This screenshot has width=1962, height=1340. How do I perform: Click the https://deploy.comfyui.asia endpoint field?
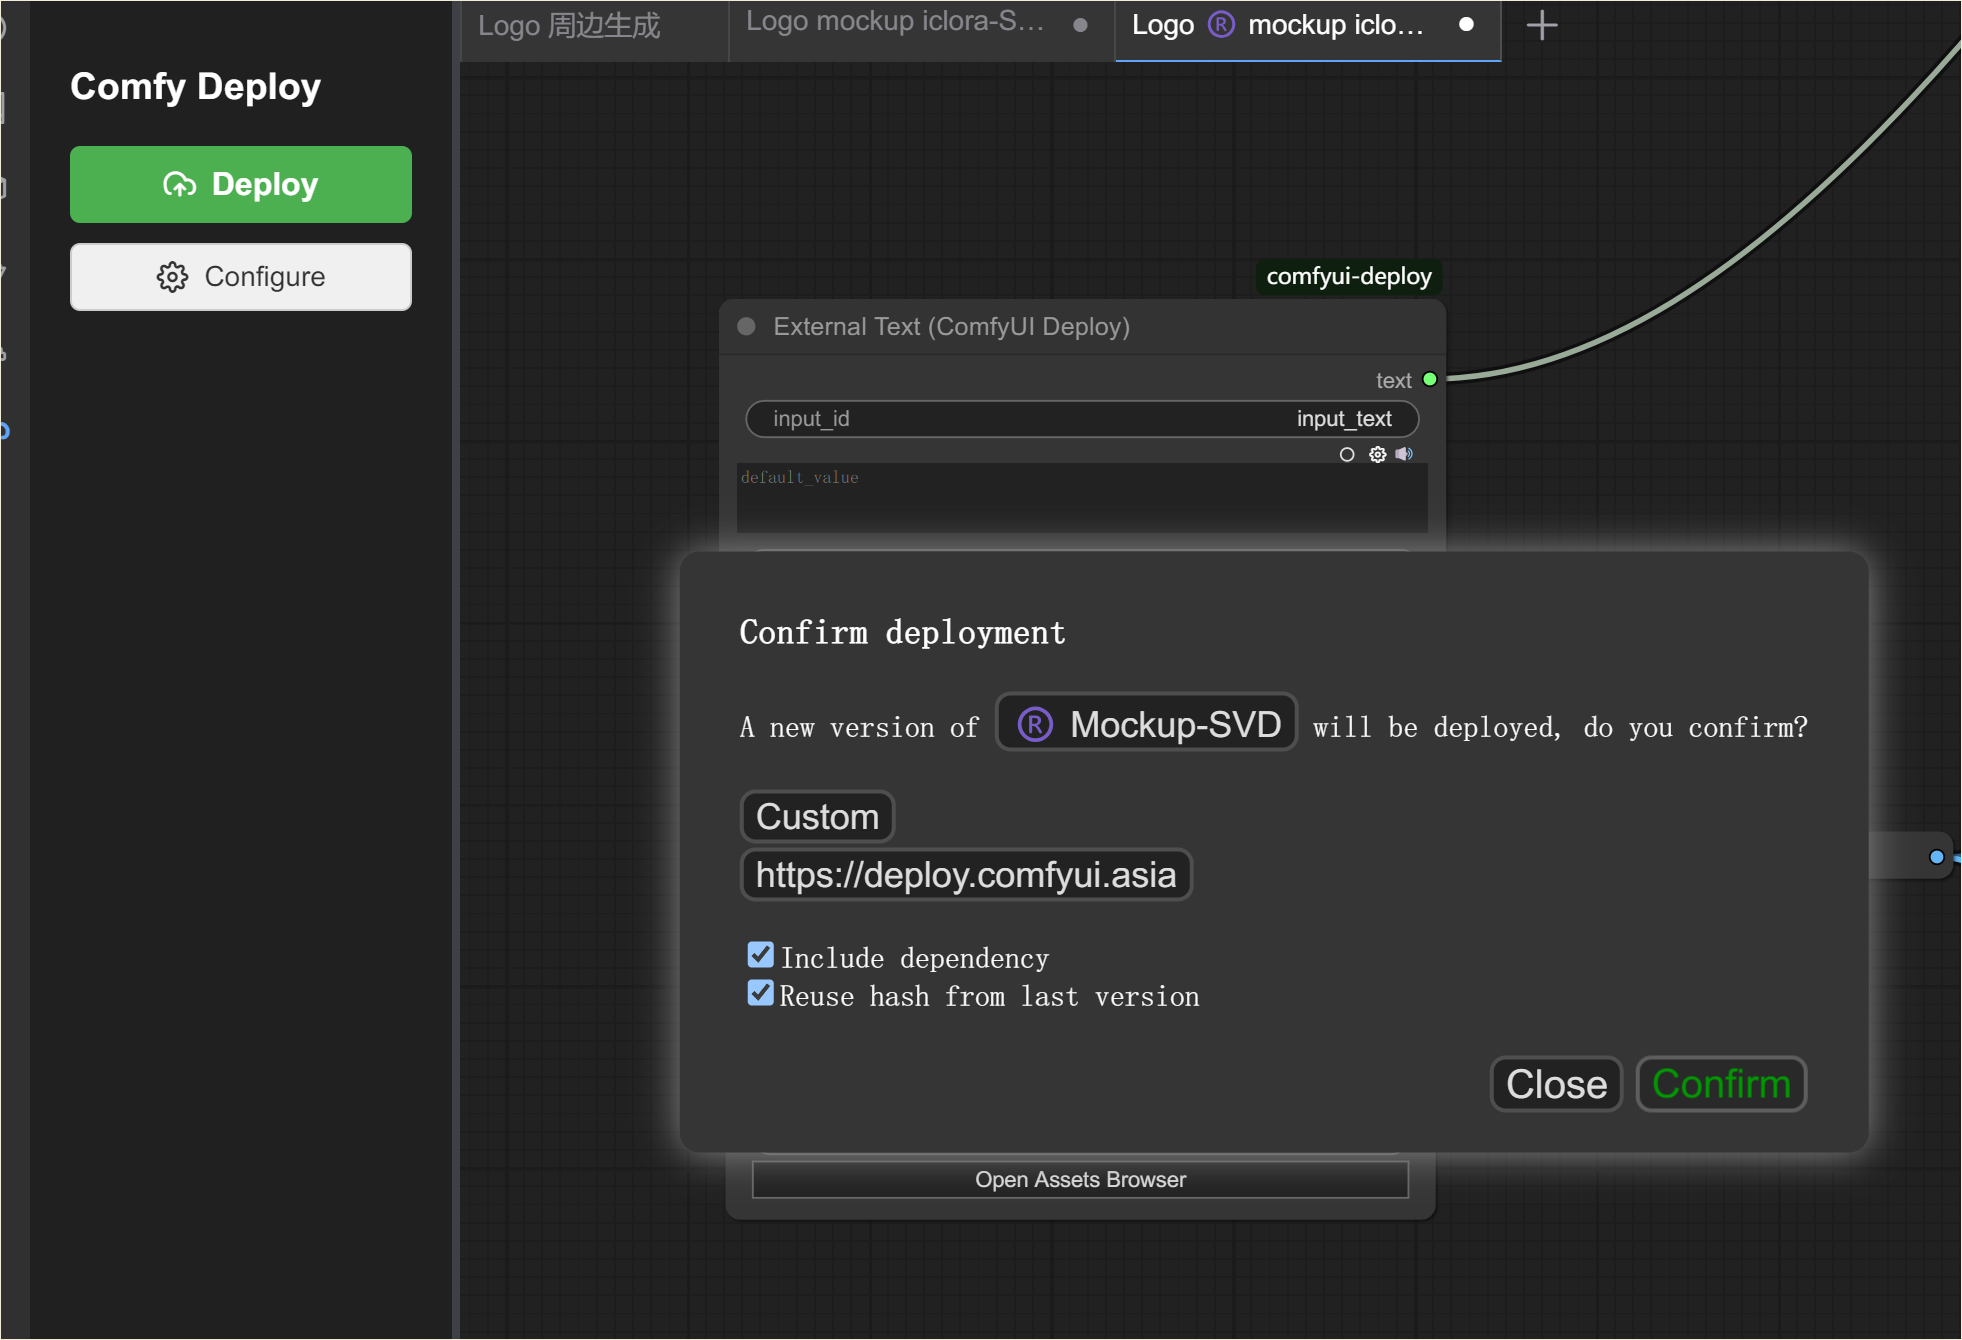[x=966, y=875]
